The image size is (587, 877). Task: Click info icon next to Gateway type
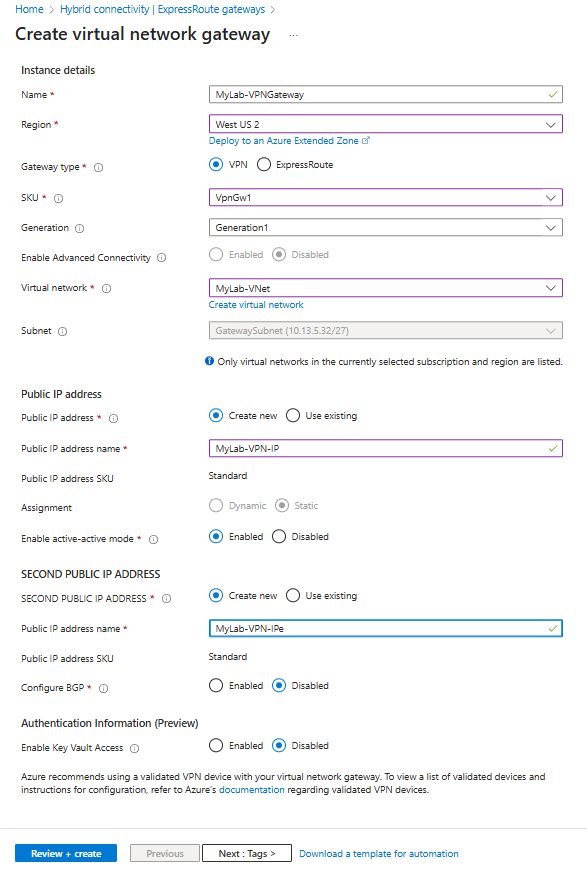click(98, 167)
